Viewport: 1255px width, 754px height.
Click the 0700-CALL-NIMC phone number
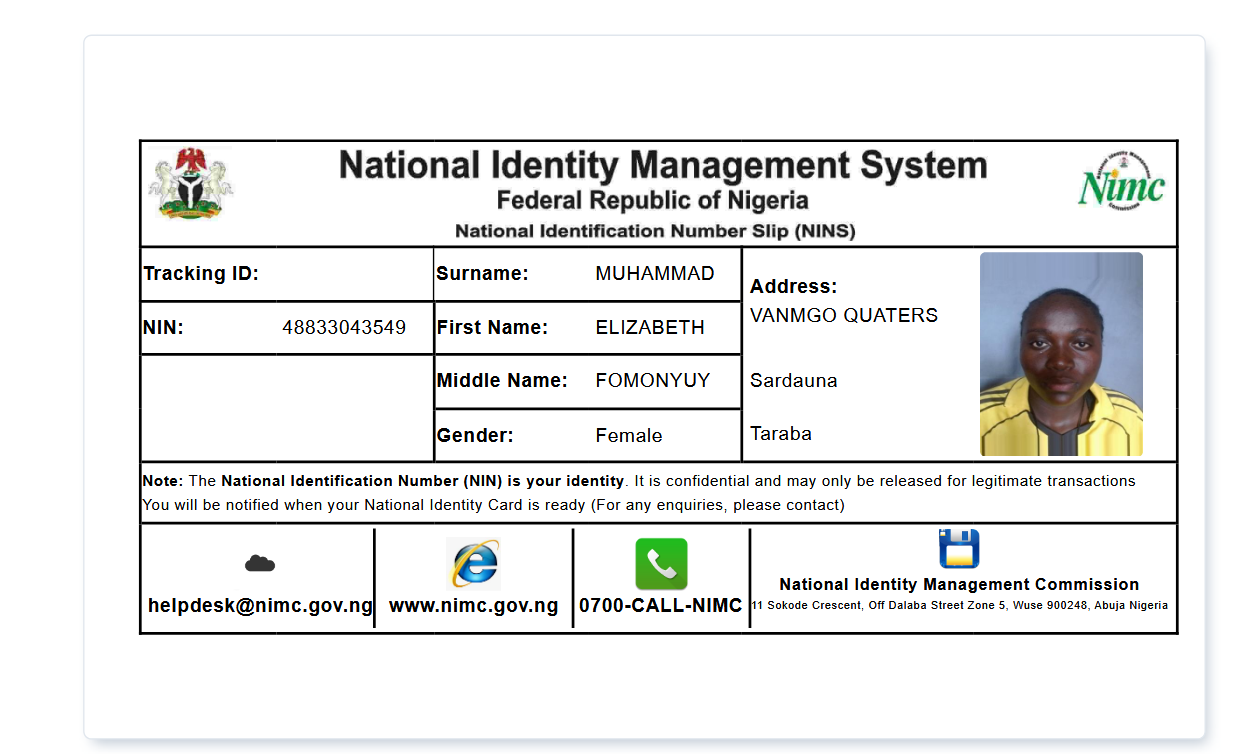[x=661, y=605]
